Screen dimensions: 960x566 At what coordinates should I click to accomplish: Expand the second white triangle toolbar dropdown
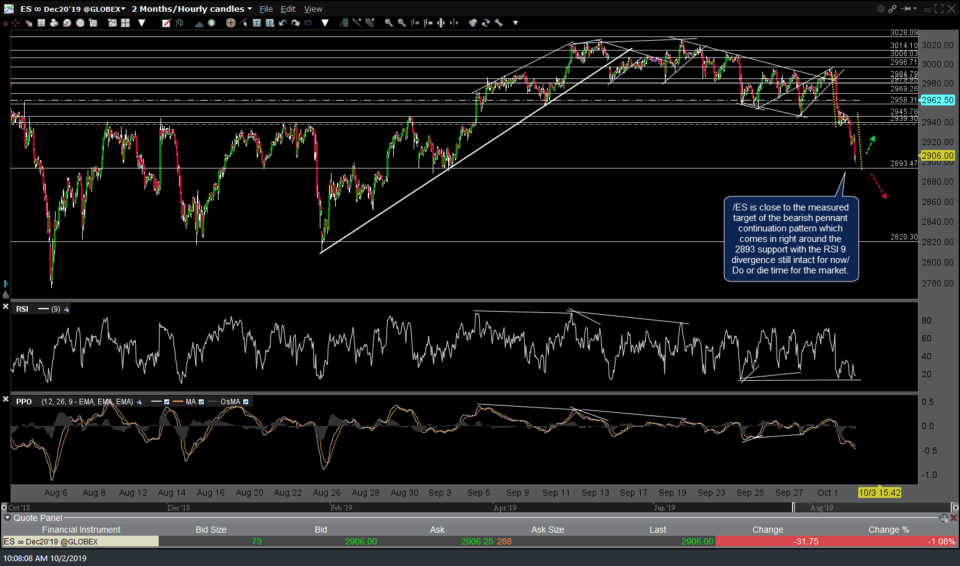pos(324,23)
